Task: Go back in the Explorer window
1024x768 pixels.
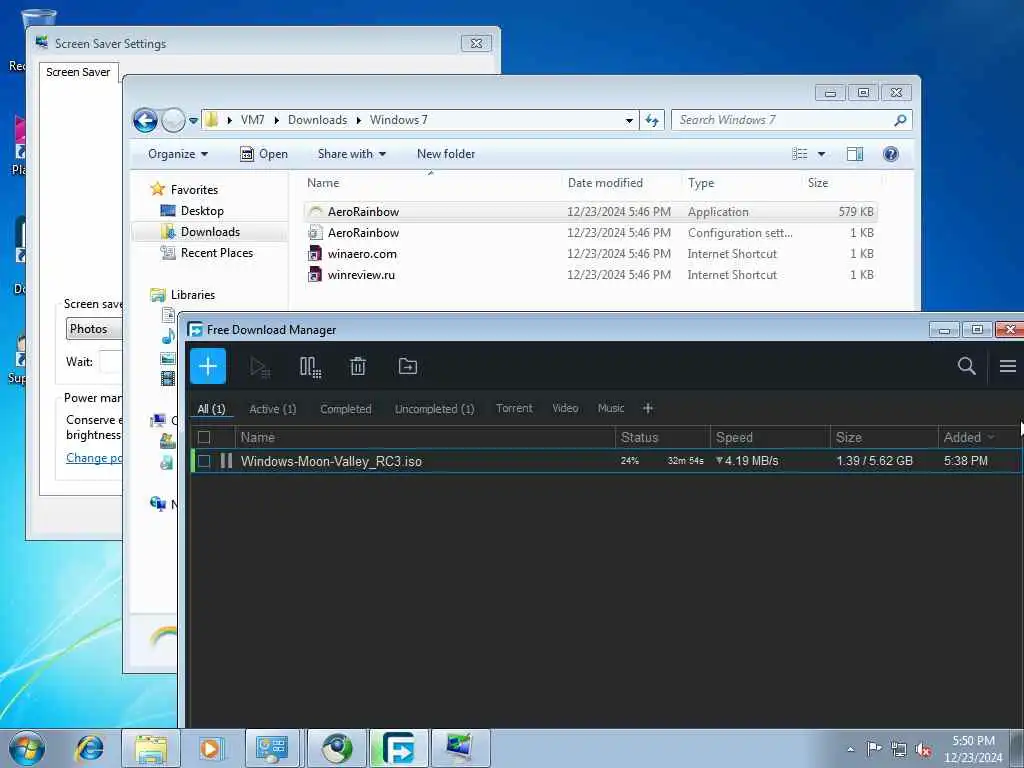Action: click(x=145, y=120)
